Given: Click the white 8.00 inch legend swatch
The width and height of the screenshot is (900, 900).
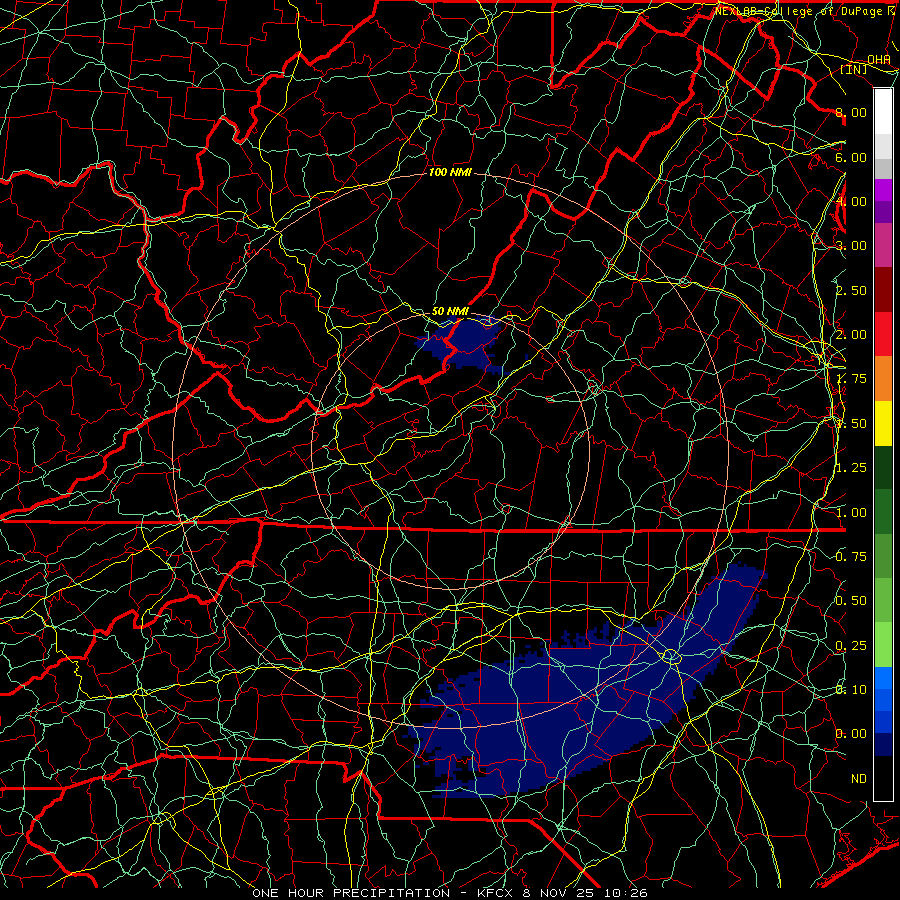Looking at the screenshot, I should [x=883, y=111].
